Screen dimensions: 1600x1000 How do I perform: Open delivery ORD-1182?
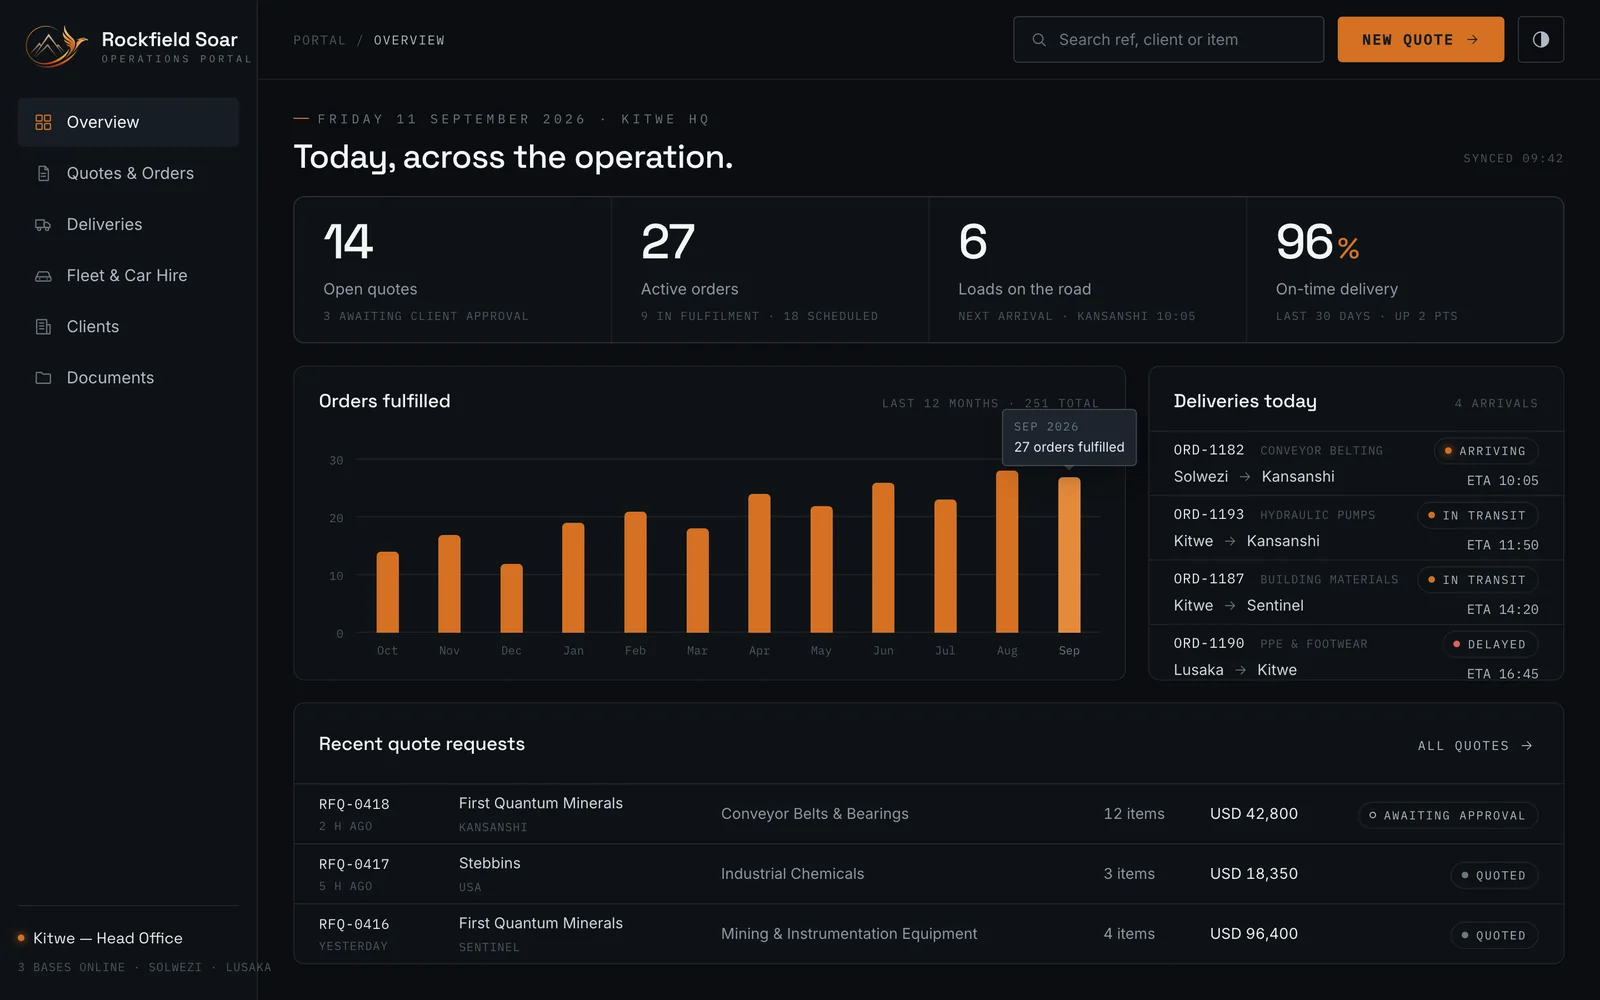coord(1356,464)
